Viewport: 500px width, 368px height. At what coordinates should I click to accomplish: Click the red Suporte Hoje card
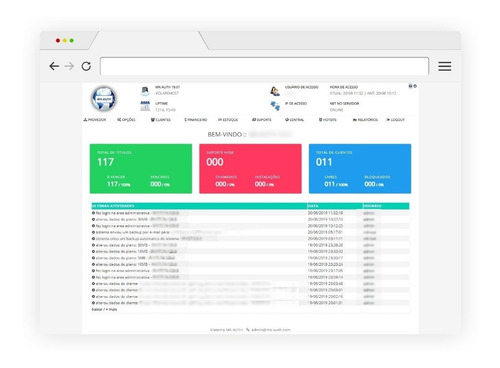250,169
